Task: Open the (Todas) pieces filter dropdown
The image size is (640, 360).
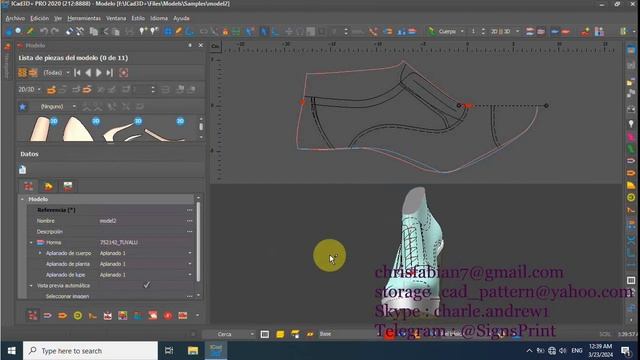Action: [x=56, y=73]
